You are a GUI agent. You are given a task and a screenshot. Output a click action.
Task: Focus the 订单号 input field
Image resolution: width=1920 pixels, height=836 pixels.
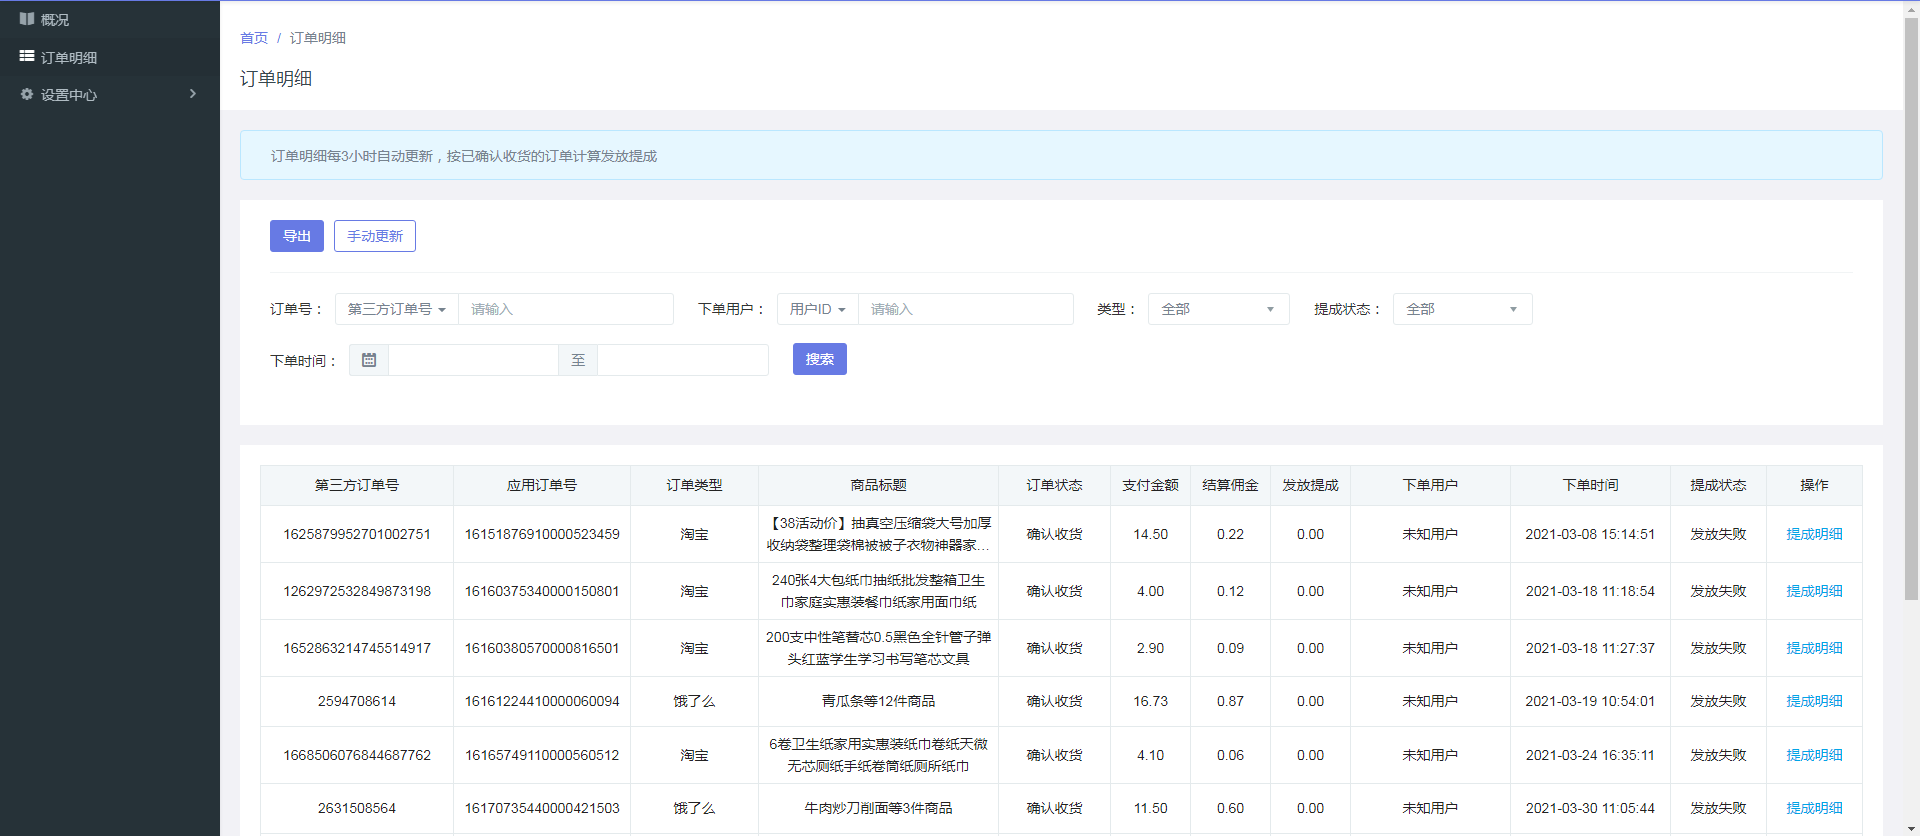(x=566, y=309)
